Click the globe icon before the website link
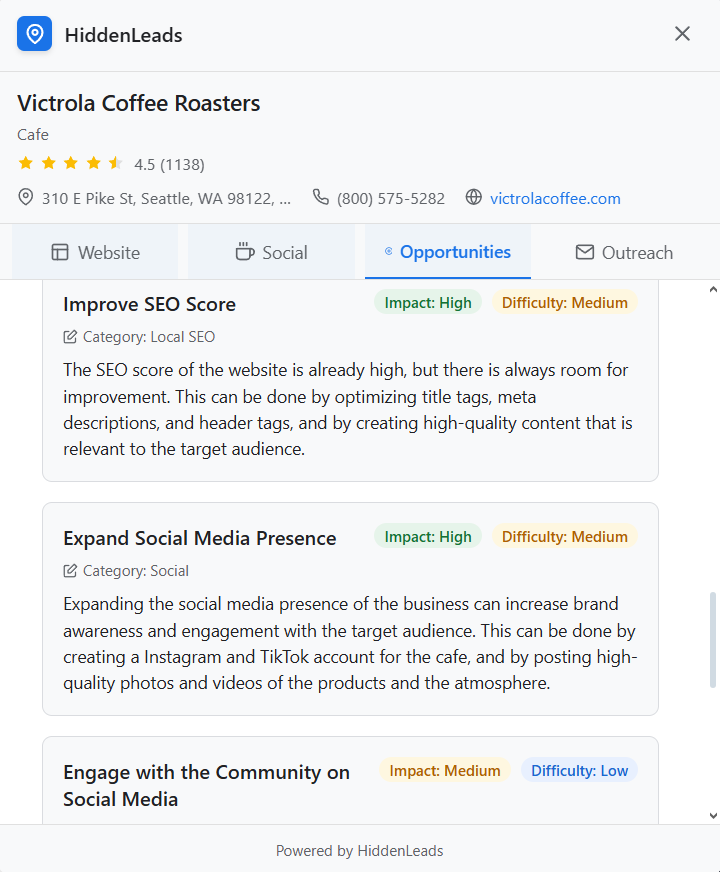The height and width of the screenshot is (872, 720). coord(473,197)
